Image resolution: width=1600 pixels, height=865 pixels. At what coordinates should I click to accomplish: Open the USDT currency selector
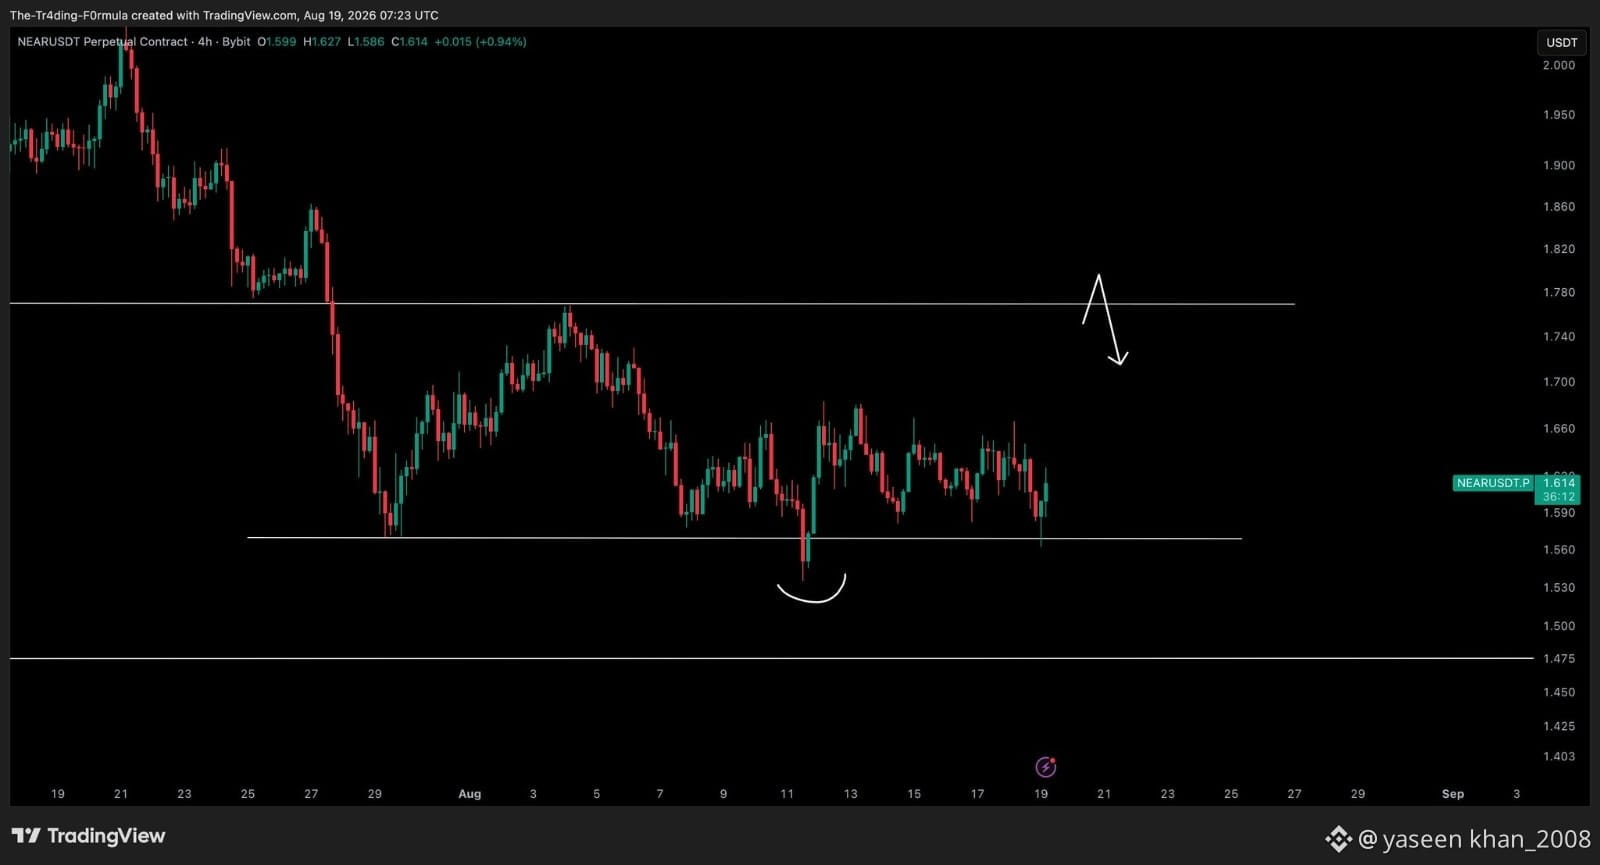tap(1561, 42)
